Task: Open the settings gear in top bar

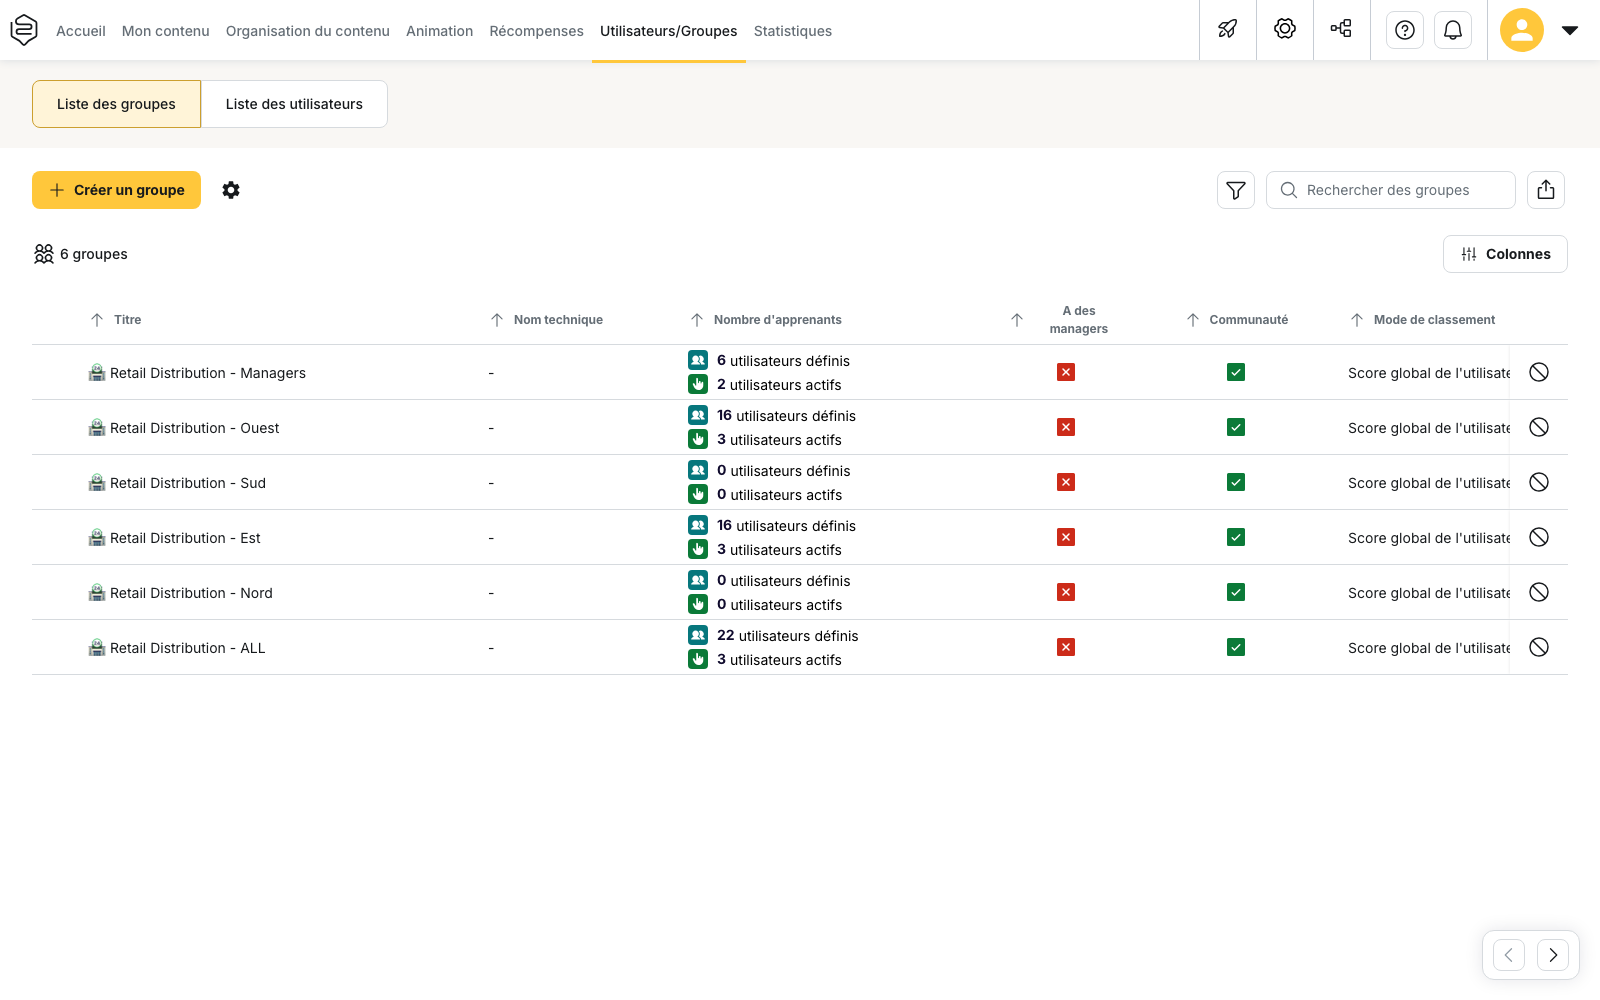Action: pyautogui.click(x=1285, y=29)
